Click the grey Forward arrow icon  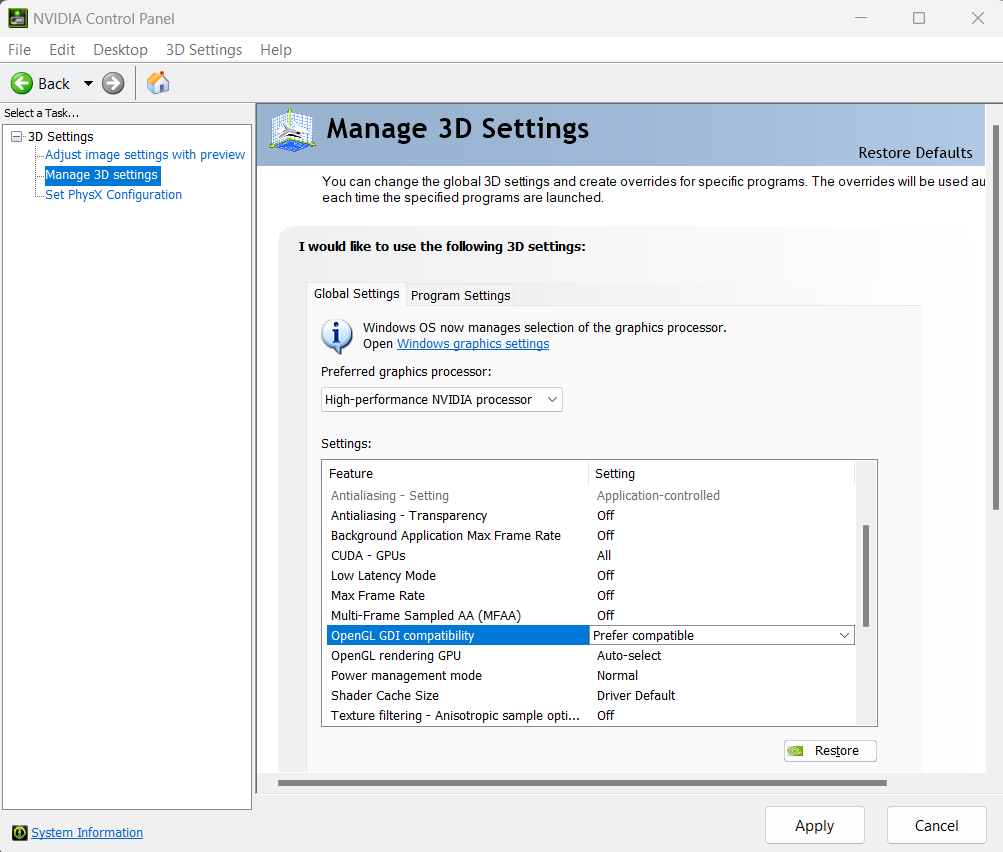(113, 83)
